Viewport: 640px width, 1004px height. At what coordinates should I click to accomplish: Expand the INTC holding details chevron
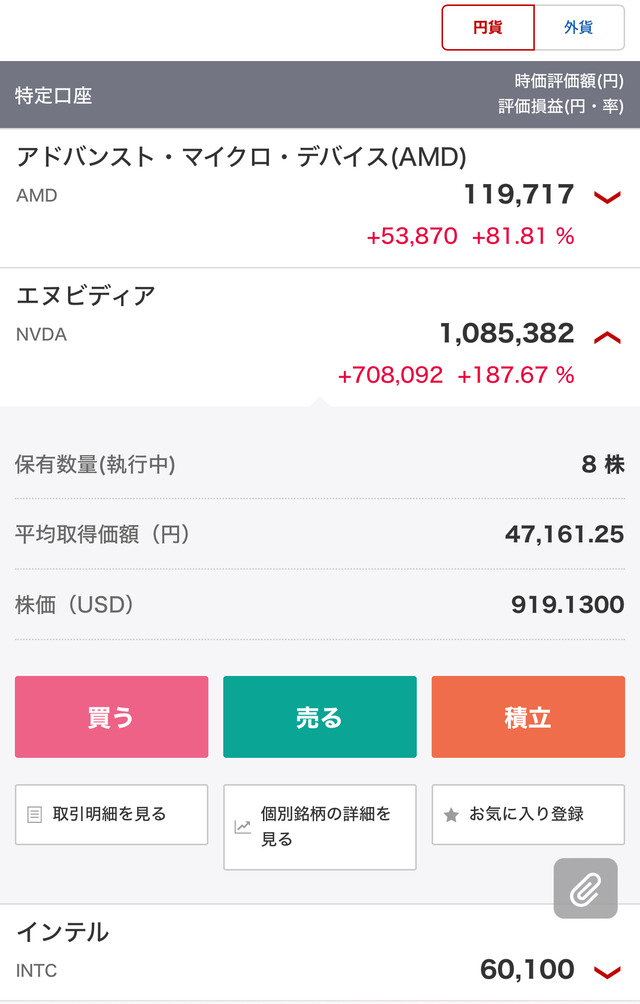pyautogui.click(x=607, y=973)
